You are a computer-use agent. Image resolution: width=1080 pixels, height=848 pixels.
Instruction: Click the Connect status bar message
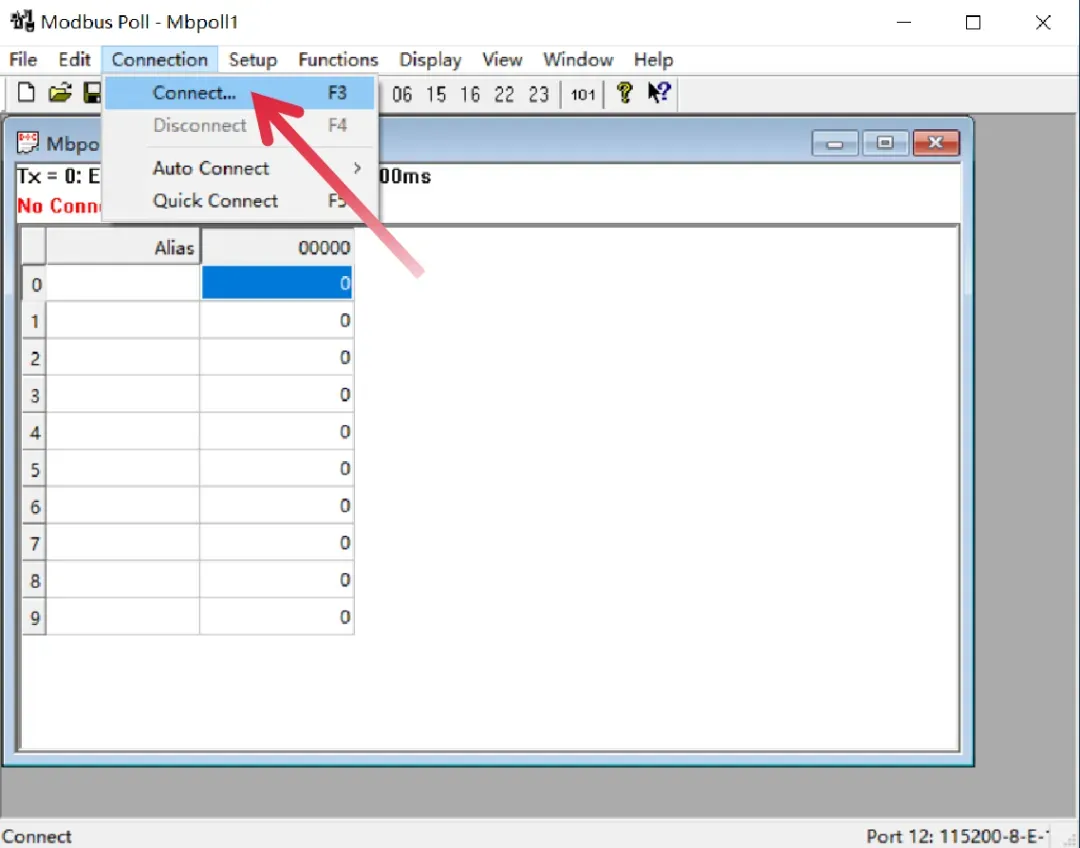pos(37,836)
